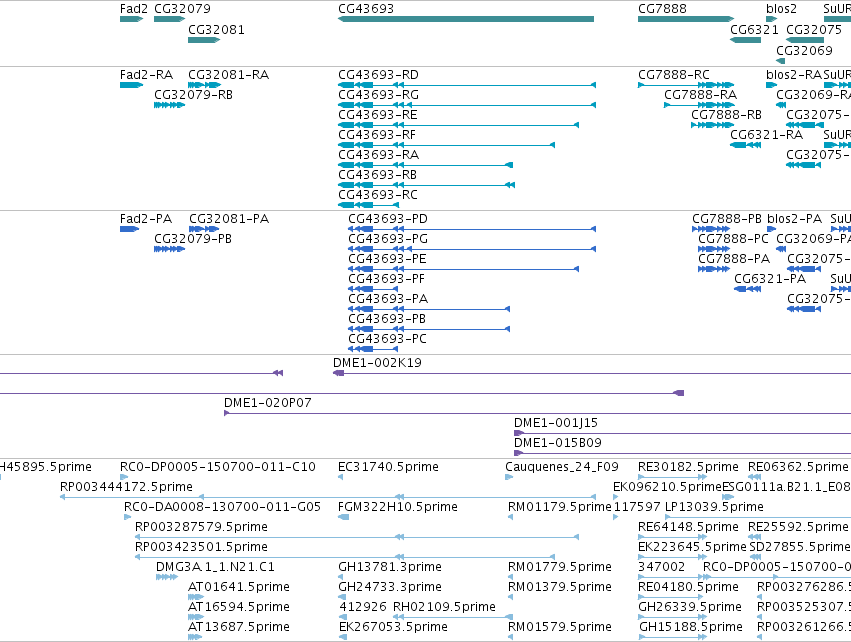Select EST RM01179.5prime
The height and width of the screenshot is (642, 851).
point(511,517)
